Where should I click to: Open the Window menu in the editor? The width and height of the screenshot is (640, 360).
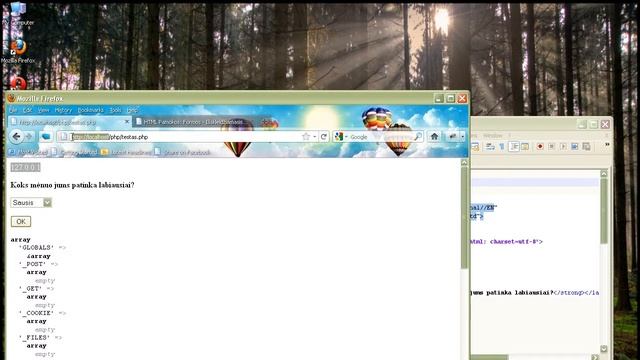point(493,136)
